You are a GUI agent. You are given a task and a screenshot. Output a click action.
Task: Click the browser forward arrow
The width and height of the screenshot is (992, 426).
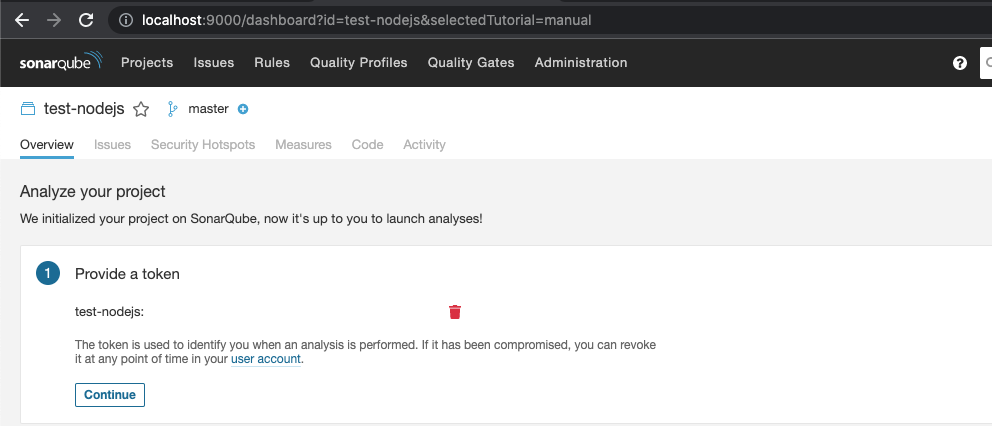pyautogui.click(x=54, y=20)
